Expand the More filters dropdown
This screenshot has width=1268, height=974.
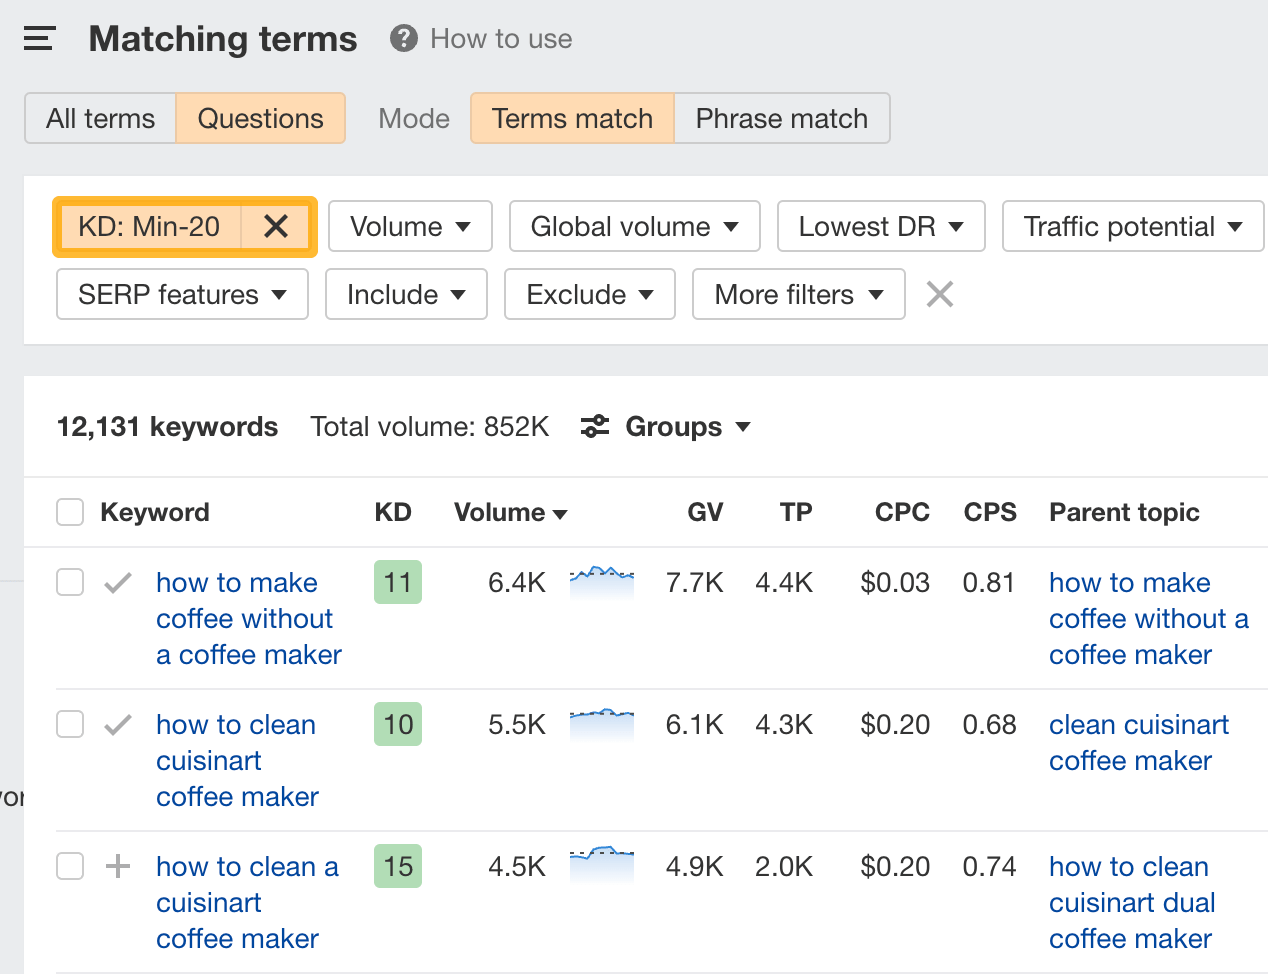[798, 294]
